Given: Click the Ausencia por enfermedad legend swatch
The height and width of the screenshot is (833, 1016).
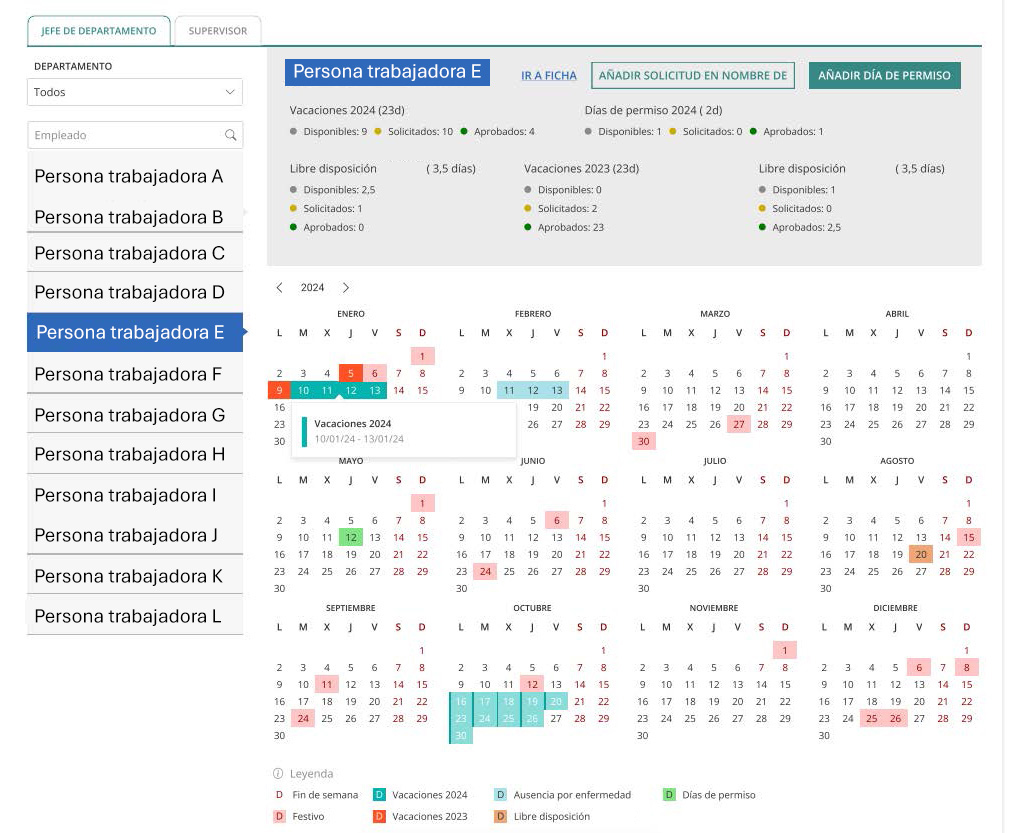Looking at the screenshot, I should pos(500,795).
